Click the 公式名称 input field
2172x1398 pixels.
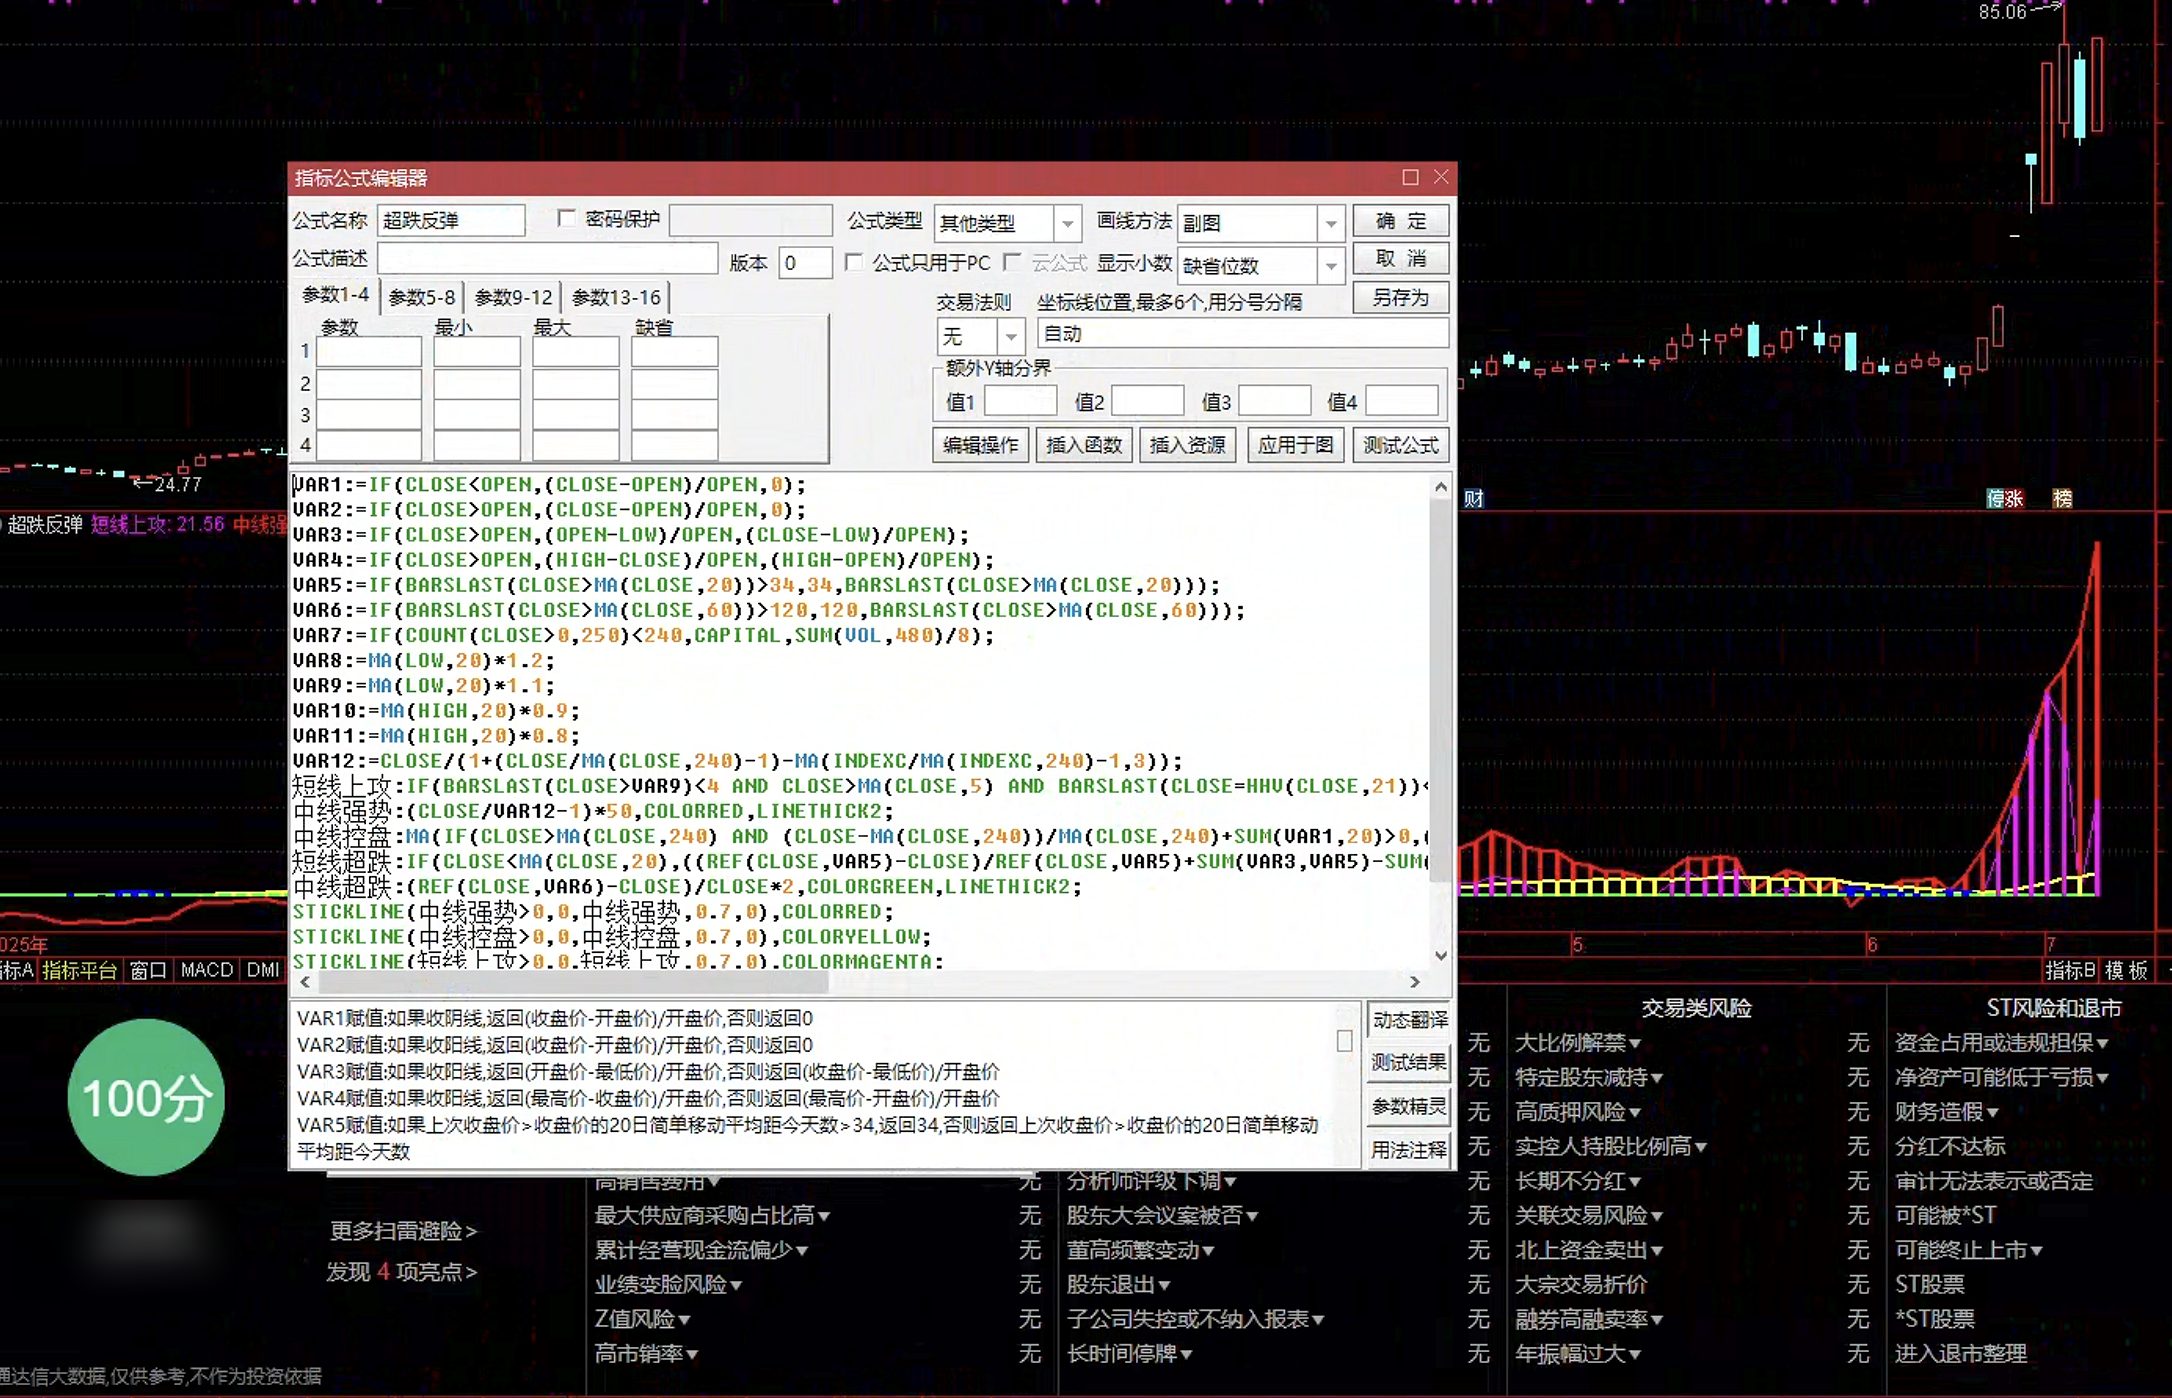tap(451, 221)
